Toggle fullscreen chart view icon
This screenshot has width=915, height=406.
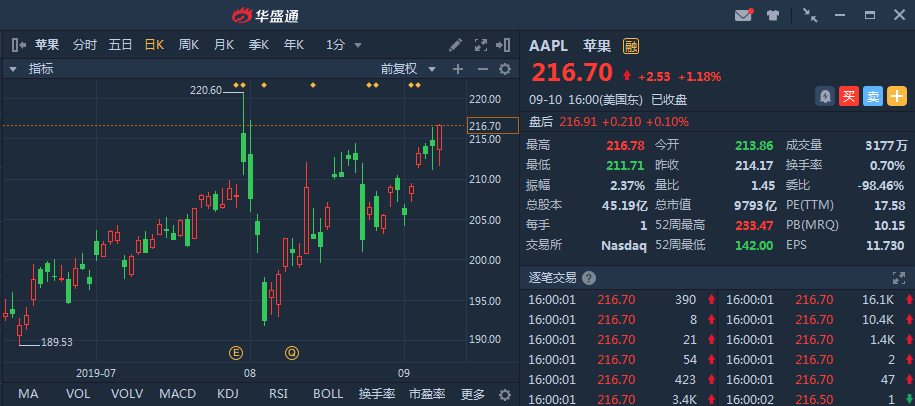(480, 45)
